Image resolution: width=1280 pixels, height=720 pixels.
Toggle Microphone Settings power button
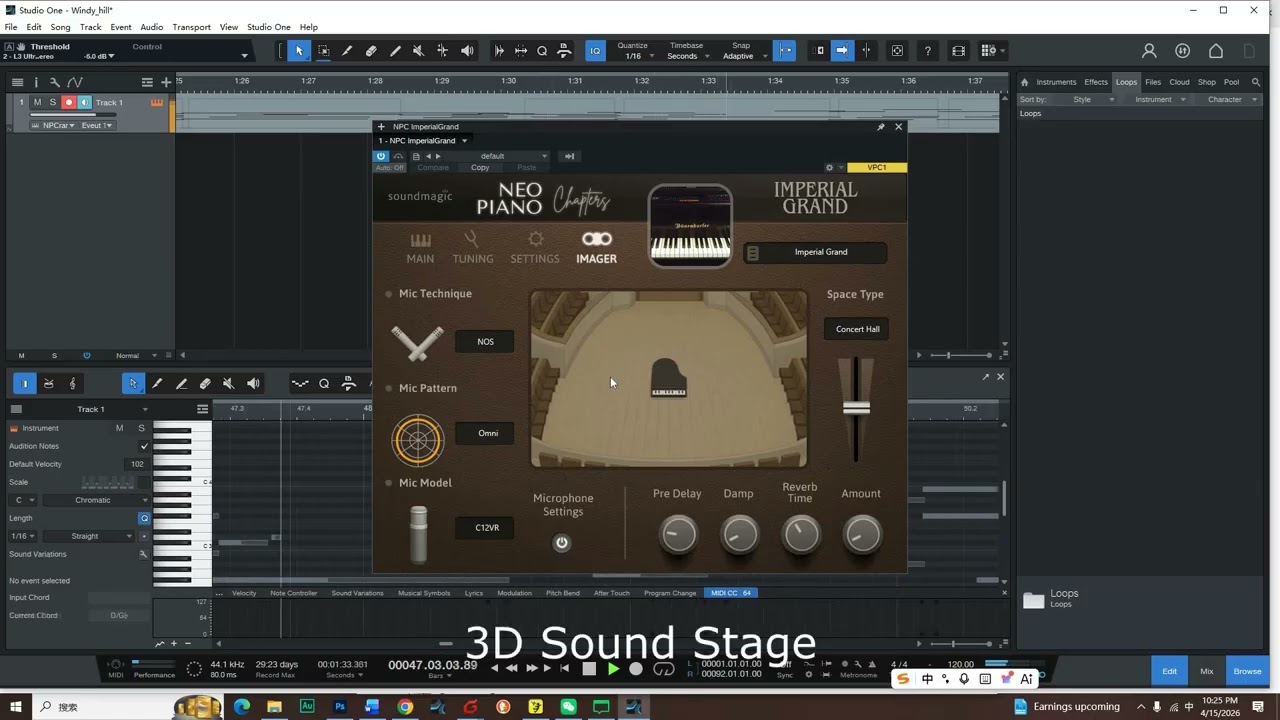click(x=562, y=543)
